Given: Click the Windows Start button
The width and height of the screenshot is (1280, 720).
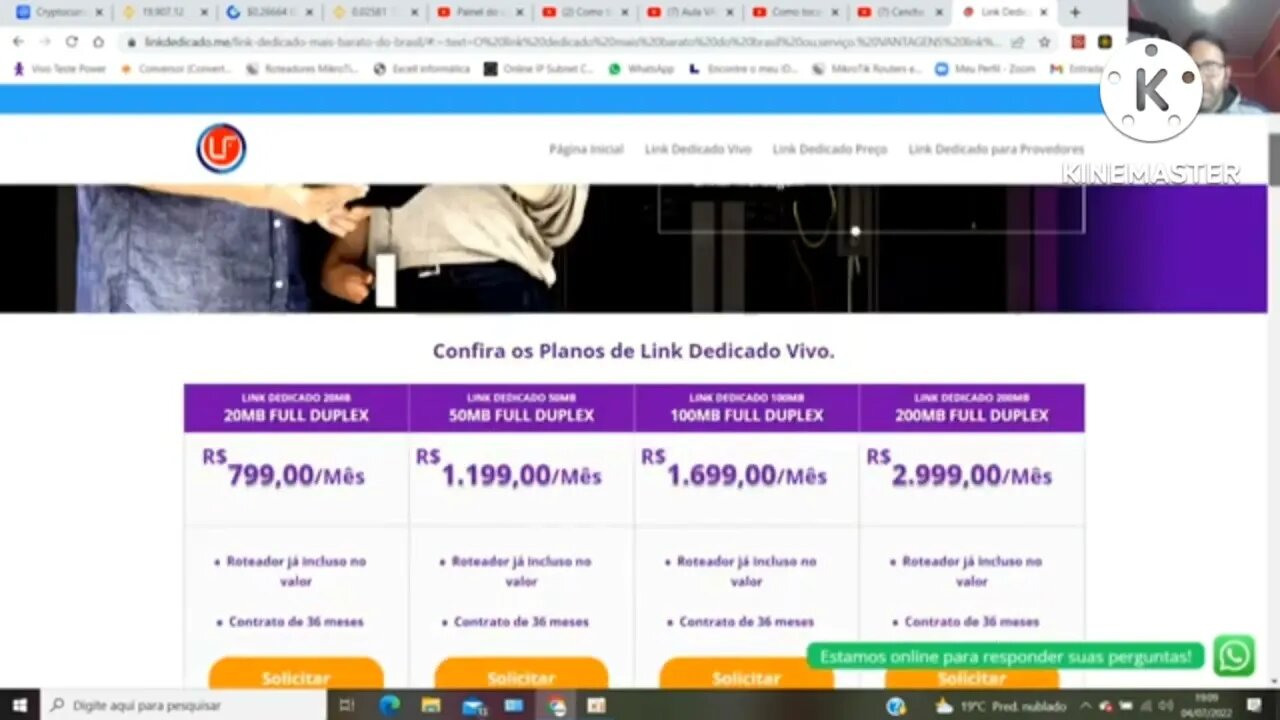Looking at the screenshot, I should (19, 705).
